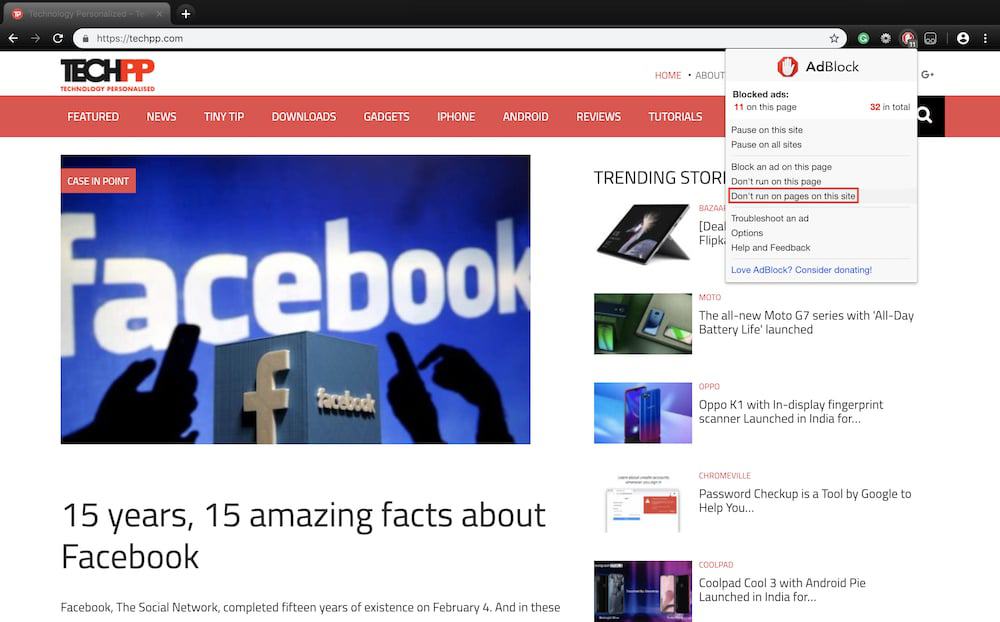Image resolution: width=1000 pixels, height=622 pixels.
Task: Open the Password Checkup article thumbnail
Action: pos(643,502)
